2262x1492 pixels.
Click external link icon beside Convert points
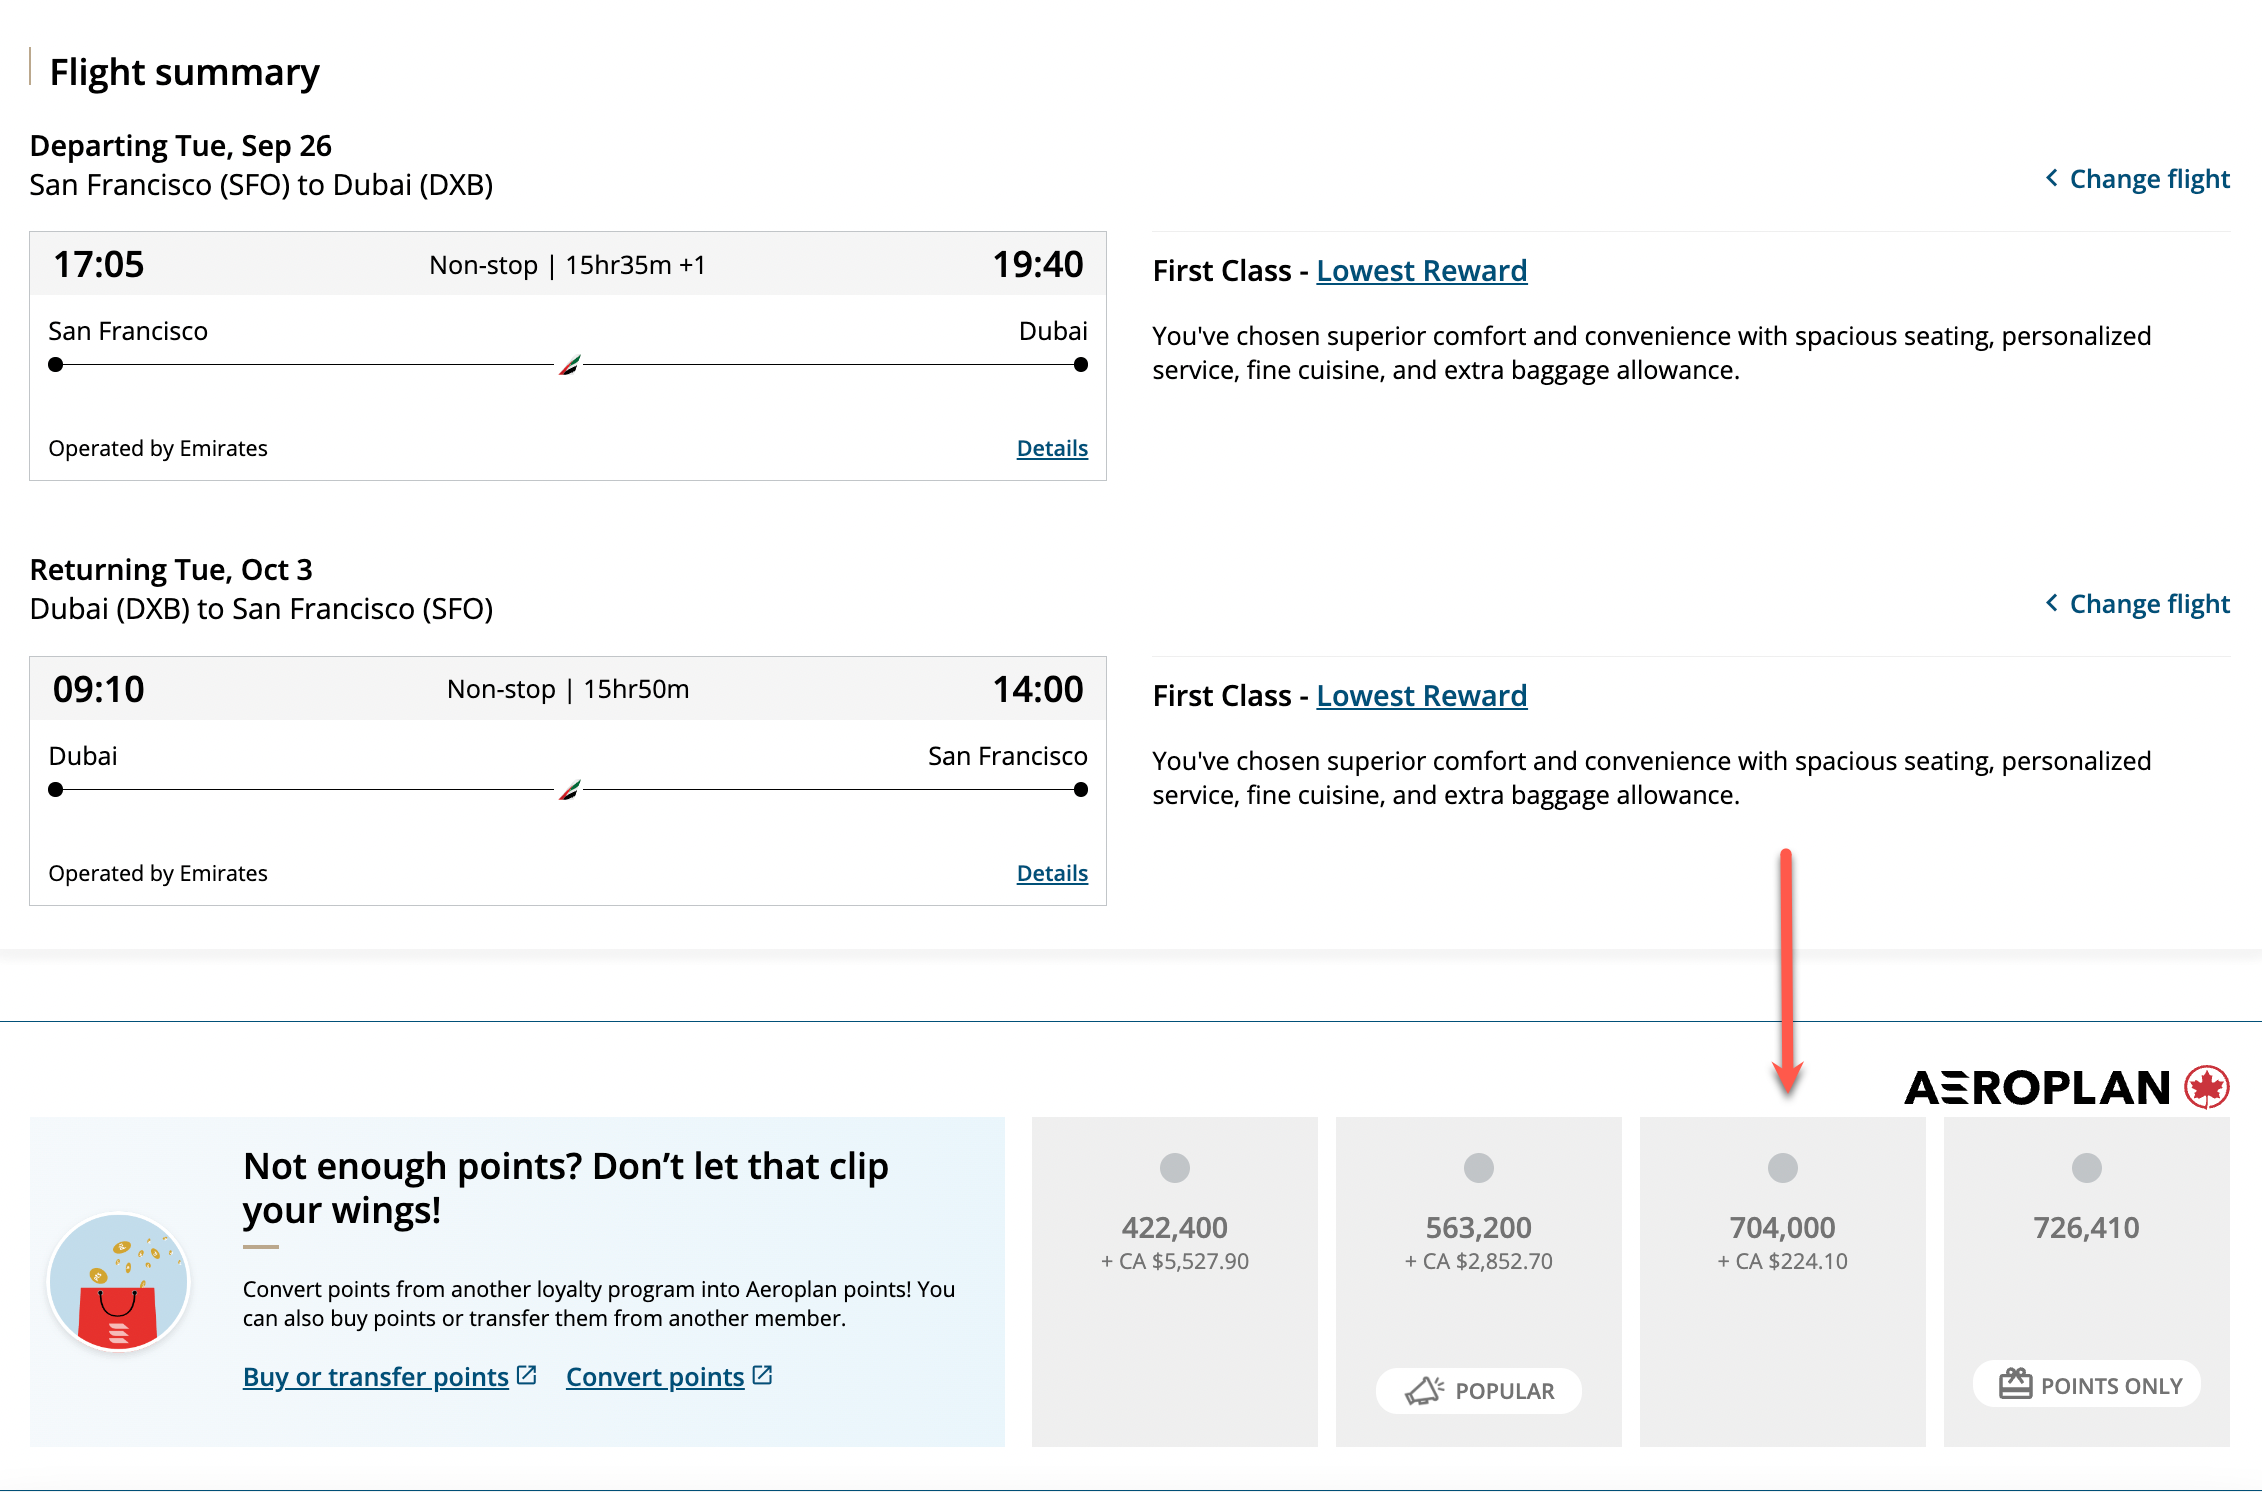pyautogui.click(x=762, y=1376)
